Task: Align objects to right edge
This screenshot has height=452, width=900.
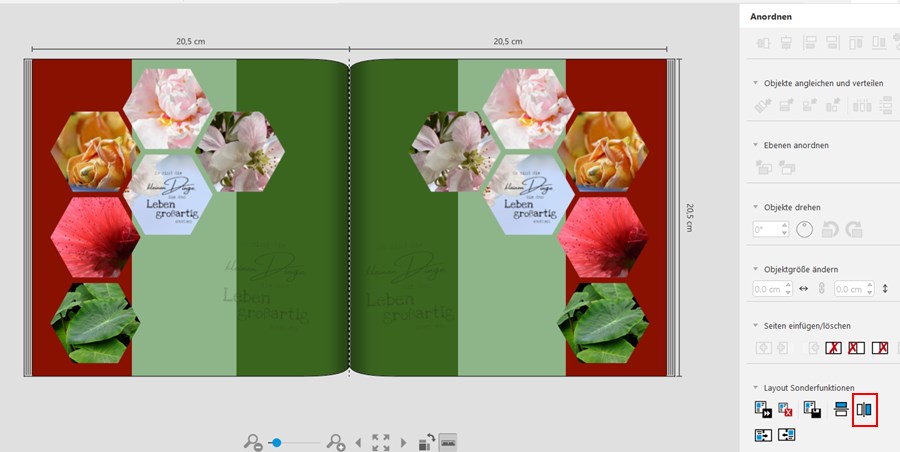Action: pyautogui.click(x=832, y=43)
